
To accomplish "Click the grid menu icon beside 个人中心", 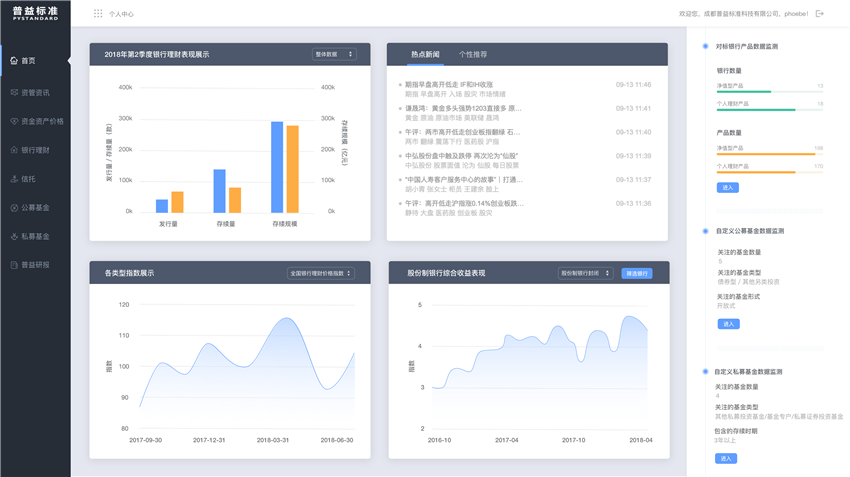I will [x=98, y=14].
